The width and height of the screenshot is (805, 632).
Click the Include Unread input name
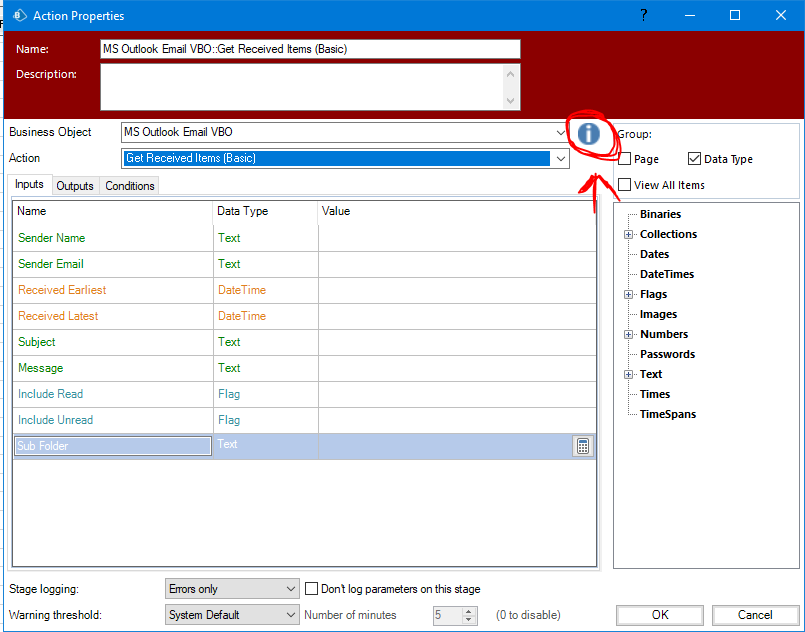coord(55,420)
